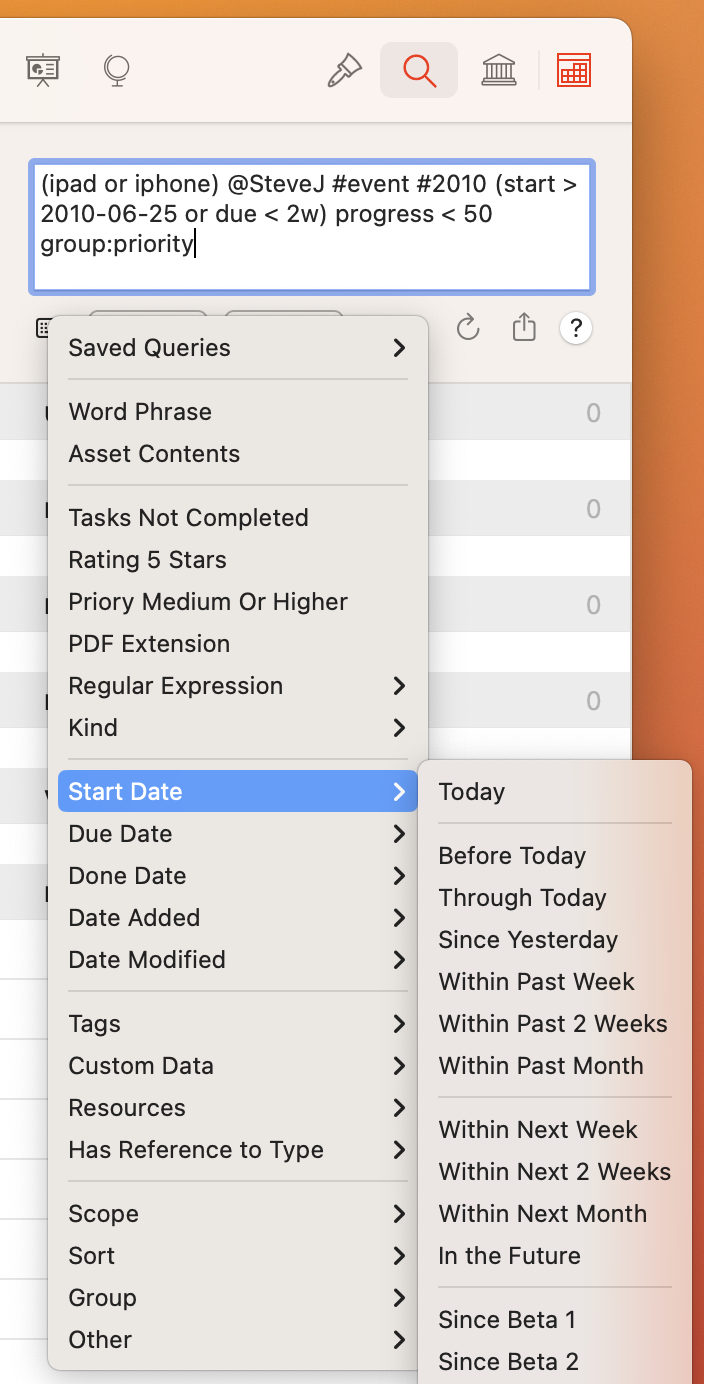Click the pushpin icon in toolbar
The width and height of the screenshot is (704, 1384).
pyautogui.click(x=344, y=70)
